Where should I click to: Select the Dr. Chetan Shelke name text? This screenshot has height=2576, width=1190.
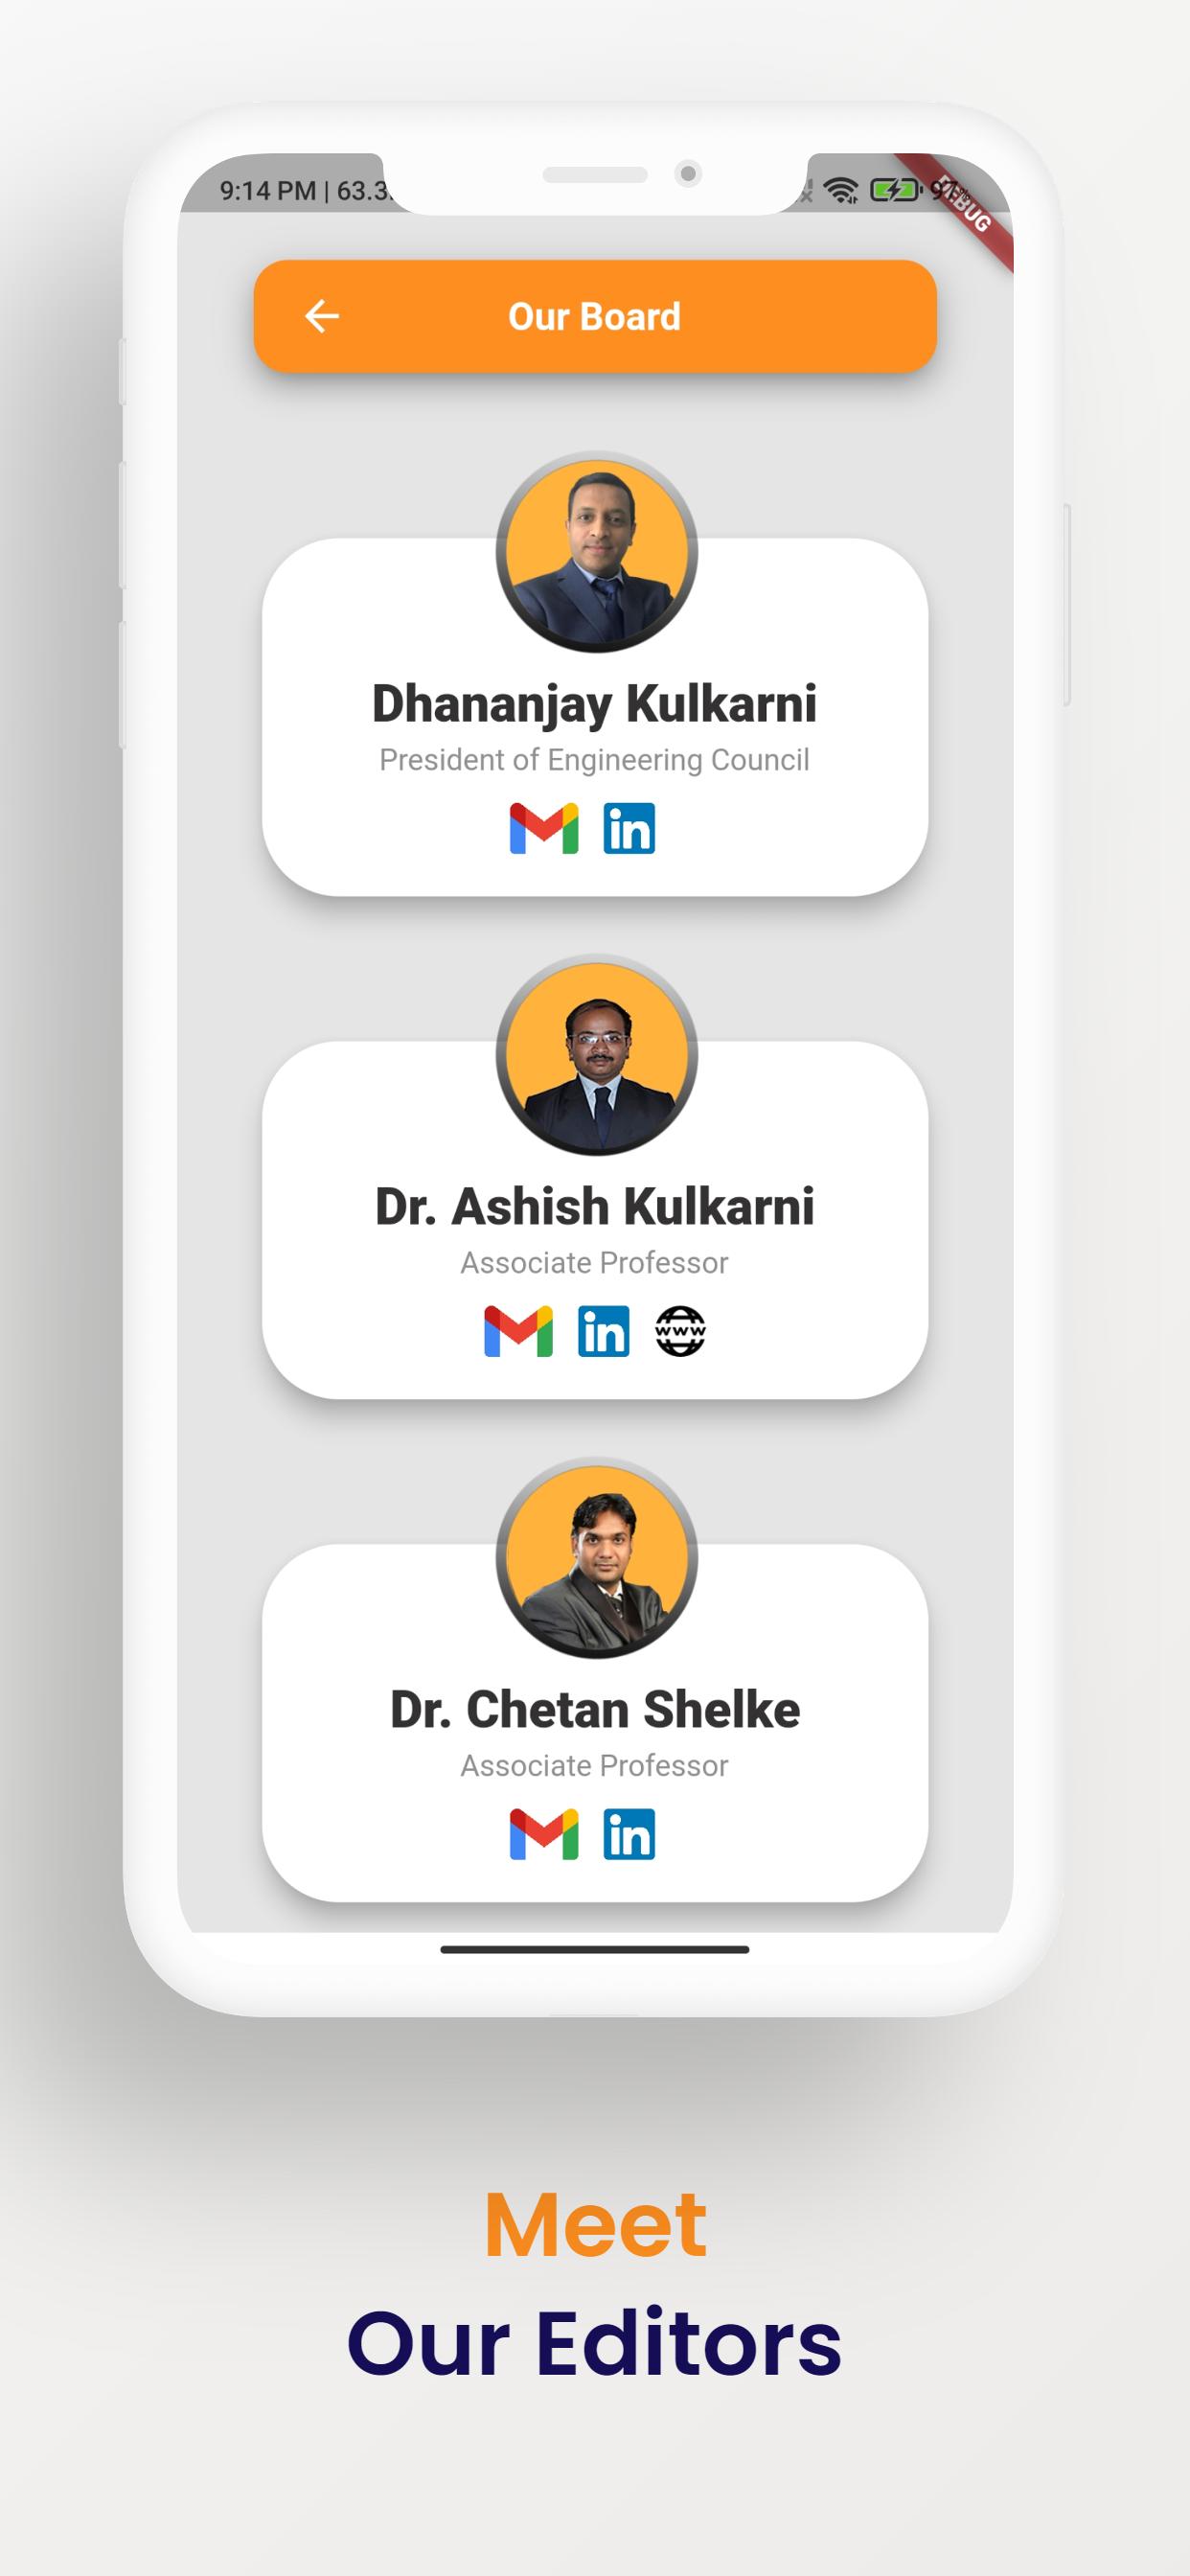(595, 1709)
